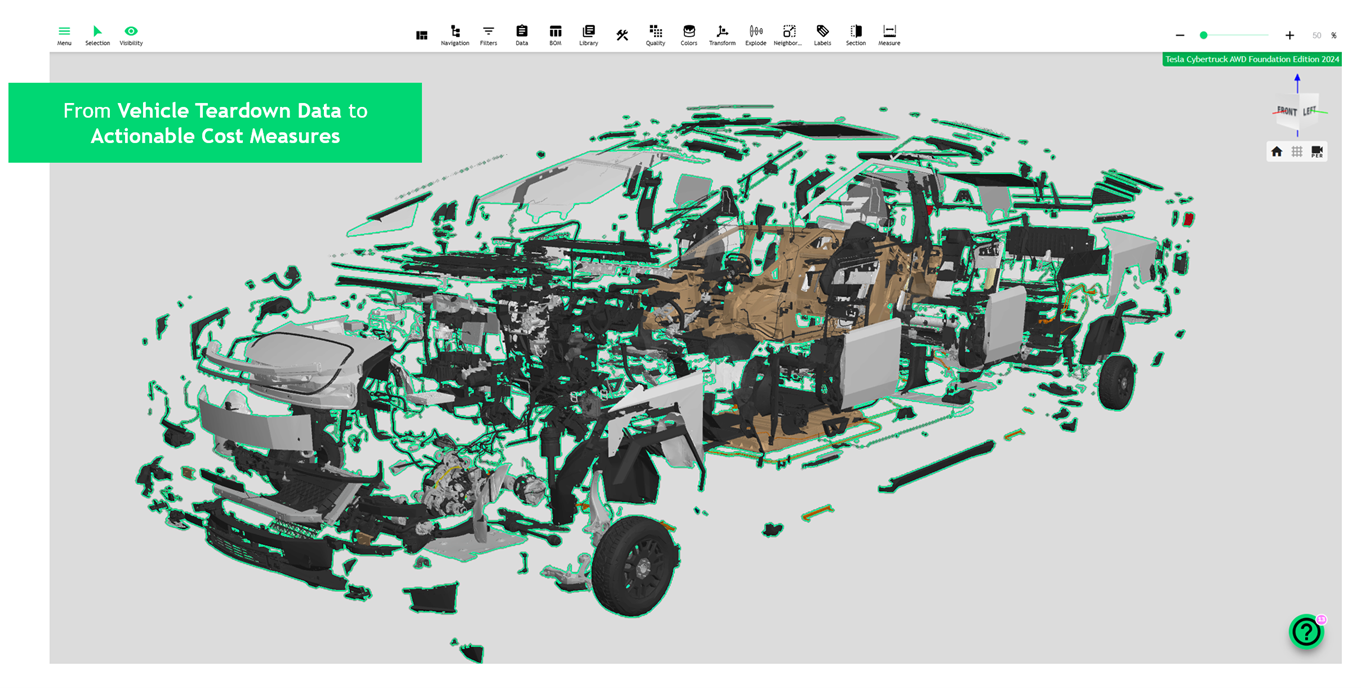The height and width of the screenshot is (688, 1361).
Task: Click the Explode view tool
Action: click(x=756, y=35)
